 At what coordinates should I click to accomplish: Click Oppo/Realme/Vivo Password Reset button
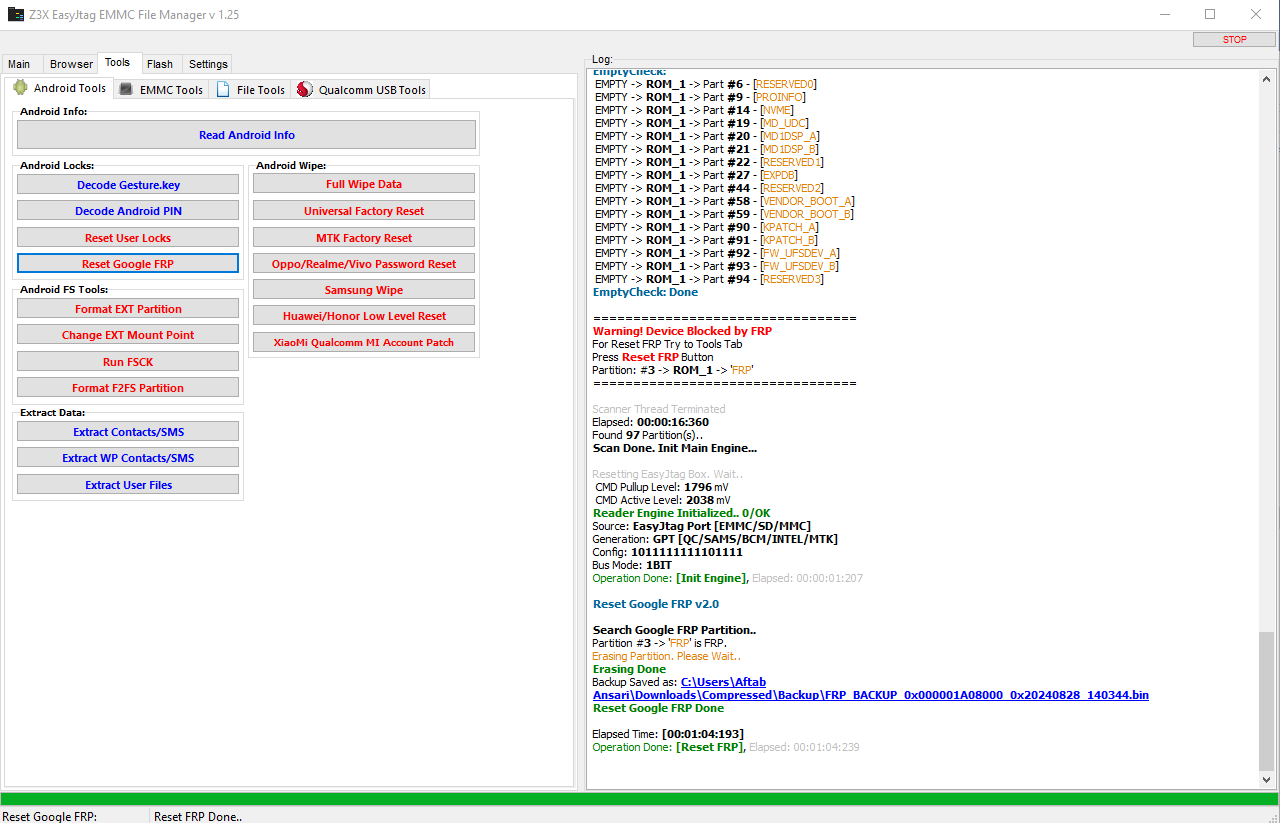coord(364,264)
